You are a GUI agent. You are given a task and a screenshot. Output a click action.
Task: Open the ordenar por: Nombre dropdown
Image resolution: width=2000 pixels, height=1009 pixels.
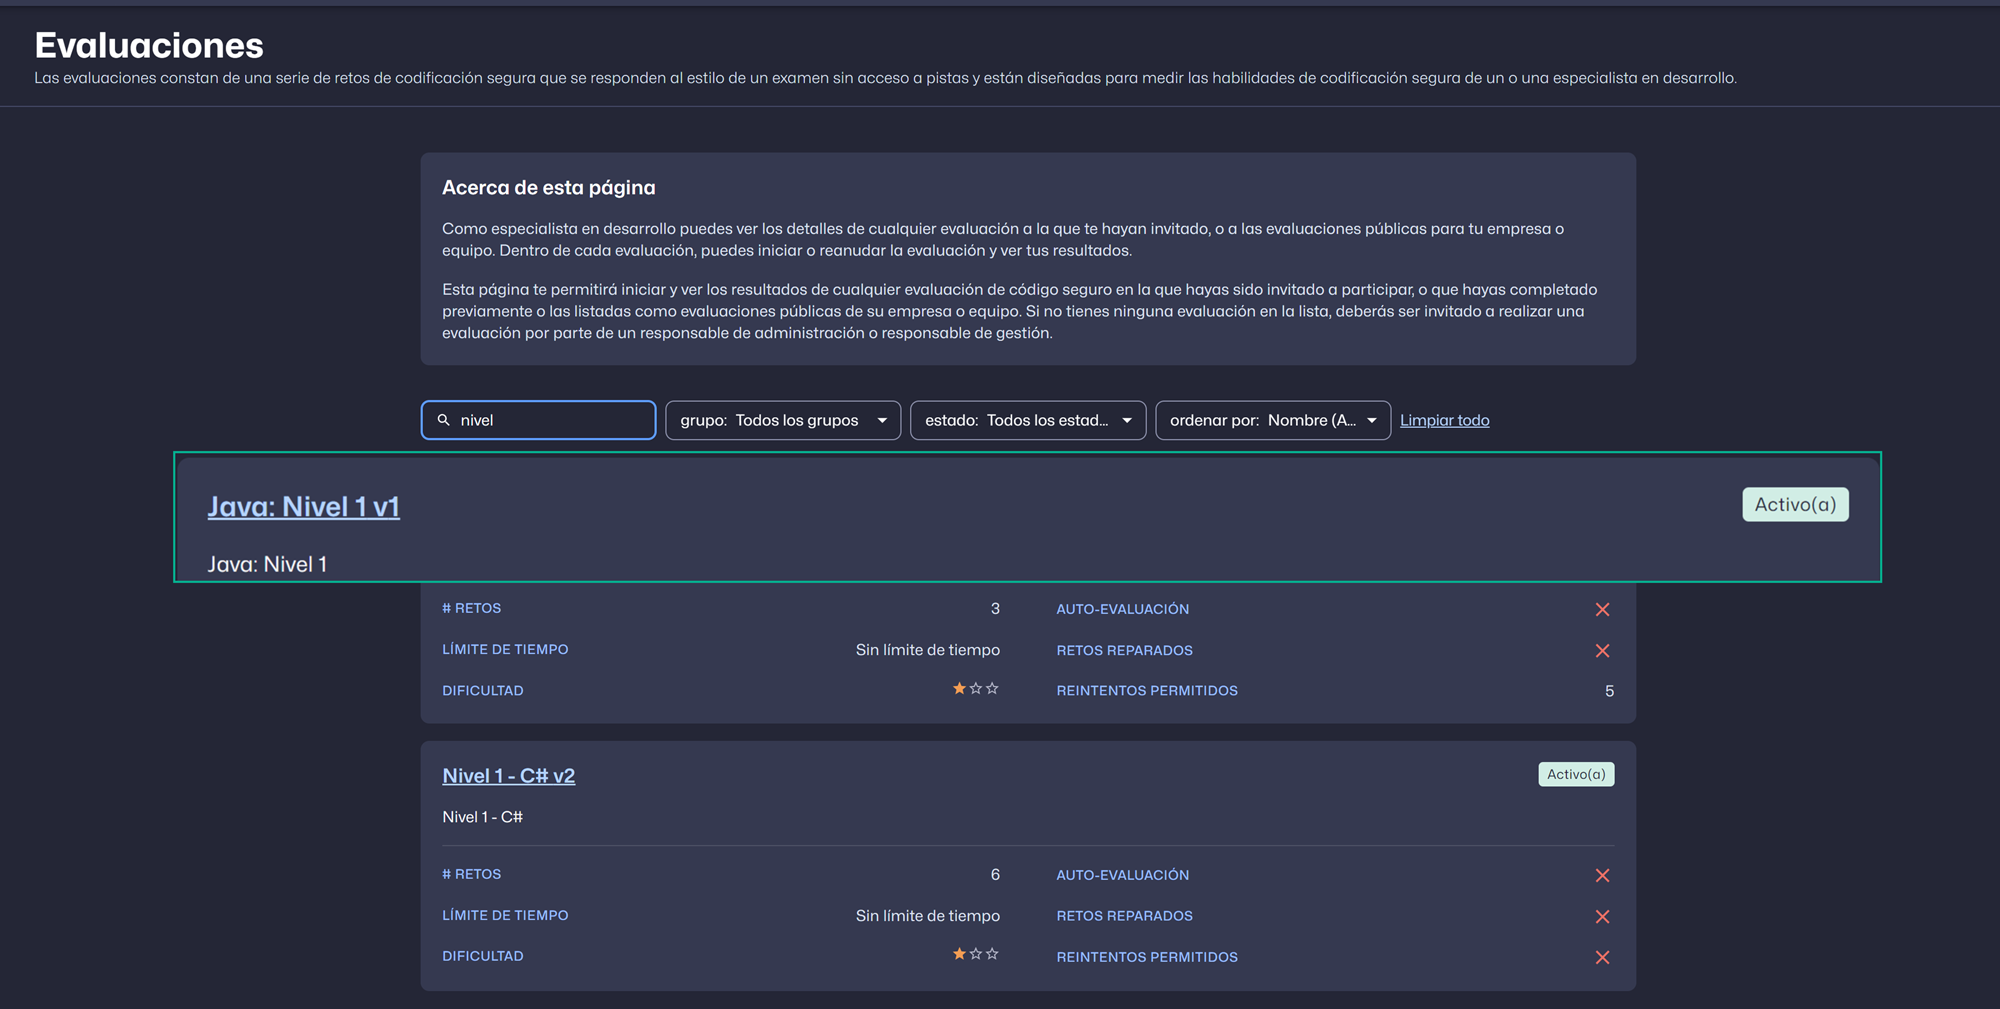click(x=1272, y=420)
